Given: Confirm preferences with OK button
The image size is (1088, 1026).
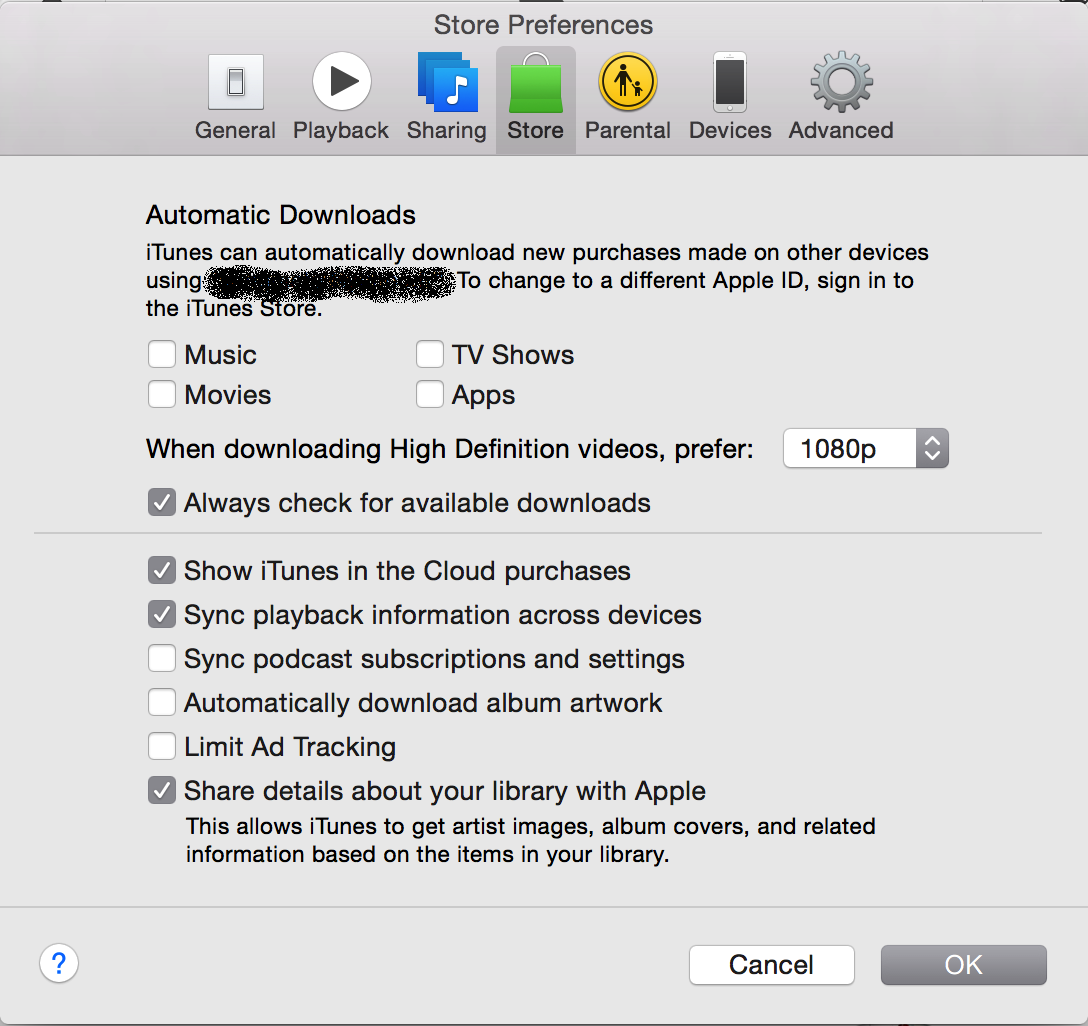Looking at the screenshot, I should coord(964,965).
